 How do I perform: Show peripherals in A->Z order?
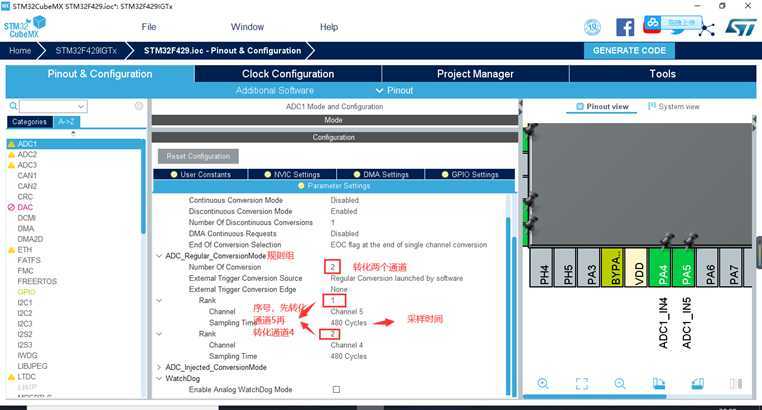[66, 122]
